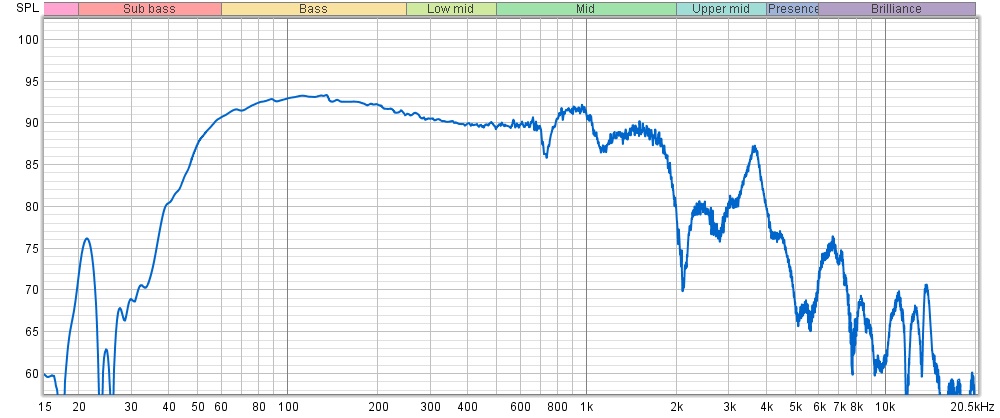Click the 75 SPL axis label
Image resolution: width=1000 pixels, height=418 pixels.
point(33,249)
